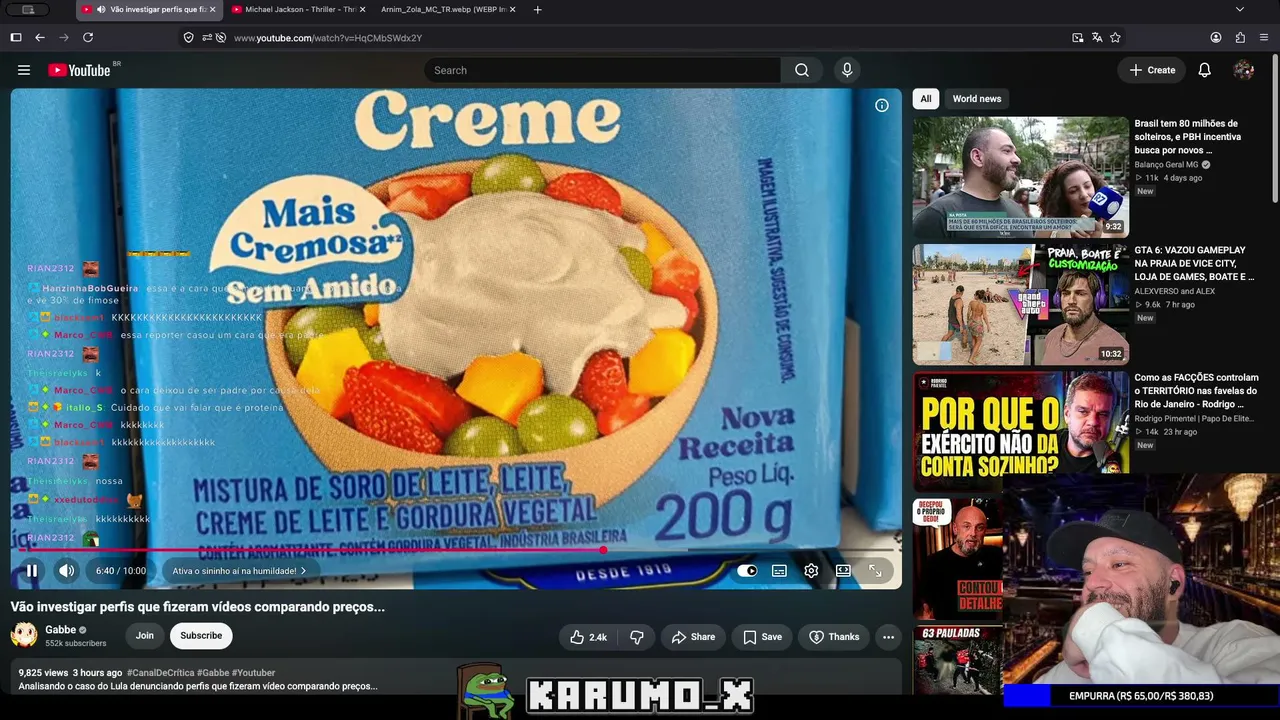Open YouTube notifications bell

pos(1205,70)
